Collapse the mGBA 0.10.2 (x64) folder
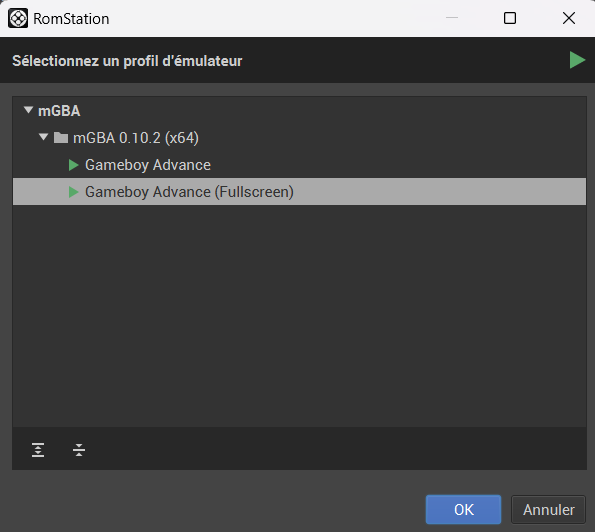 point(44,137)
